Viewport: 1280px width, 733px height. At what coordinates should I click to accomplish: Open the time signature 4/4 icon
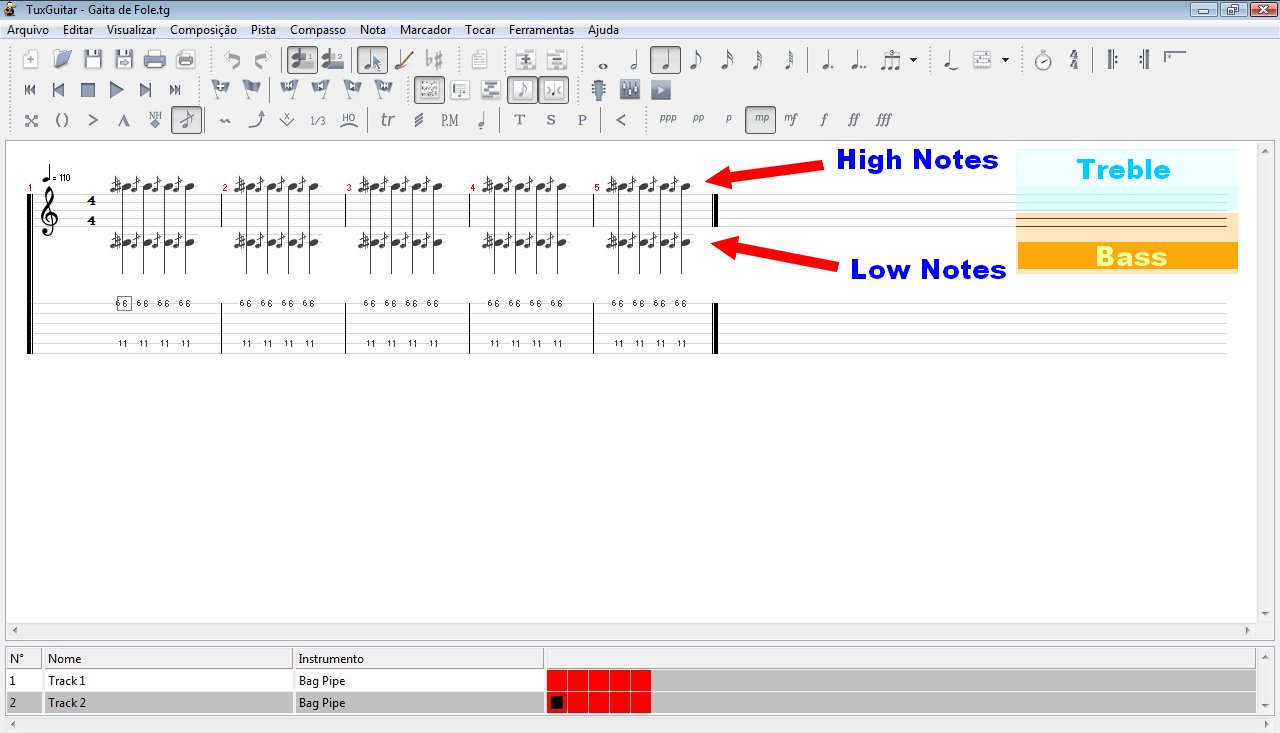click(x=1074, y=60)
